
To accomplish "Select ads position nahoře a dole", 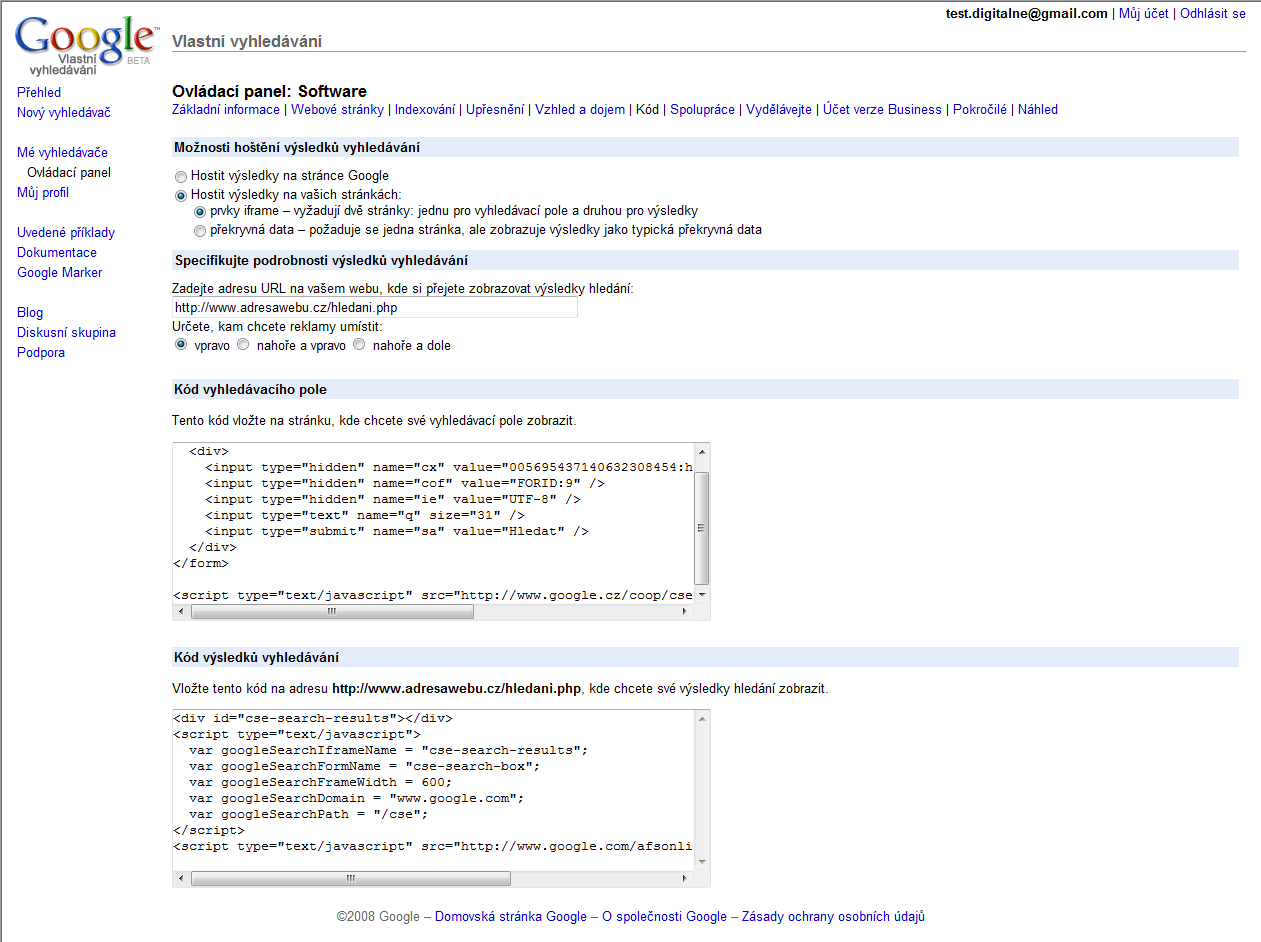I will (359, 345).
